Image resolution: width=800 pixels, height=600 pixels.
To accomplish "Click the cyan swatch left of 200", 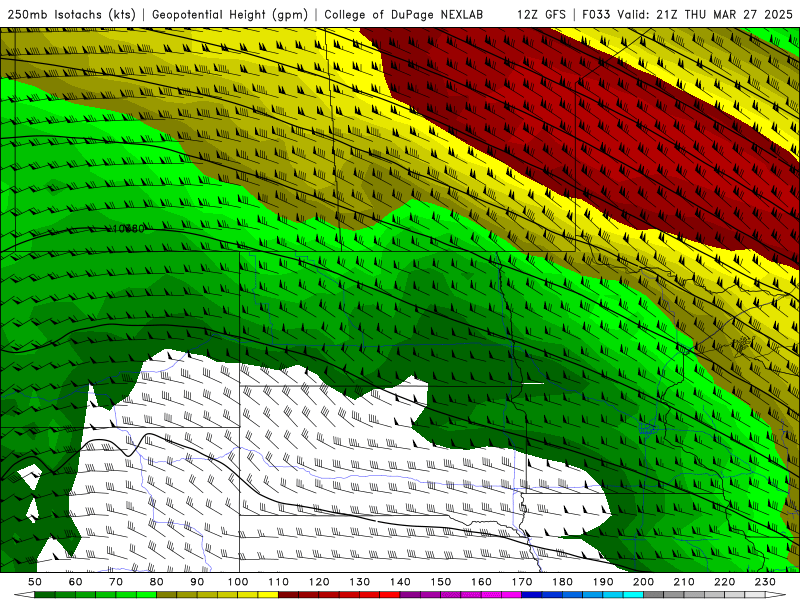I will [x=633, y=594].
